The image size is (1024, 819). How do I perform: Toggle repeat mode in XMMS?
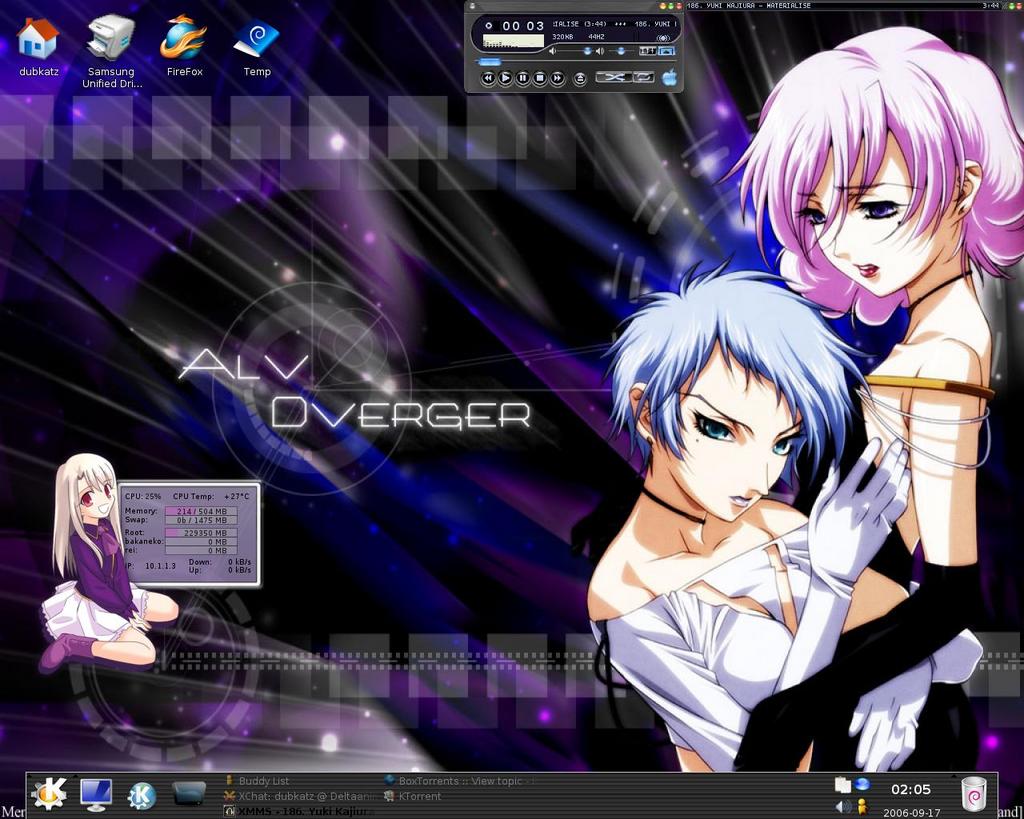point(644,77)
